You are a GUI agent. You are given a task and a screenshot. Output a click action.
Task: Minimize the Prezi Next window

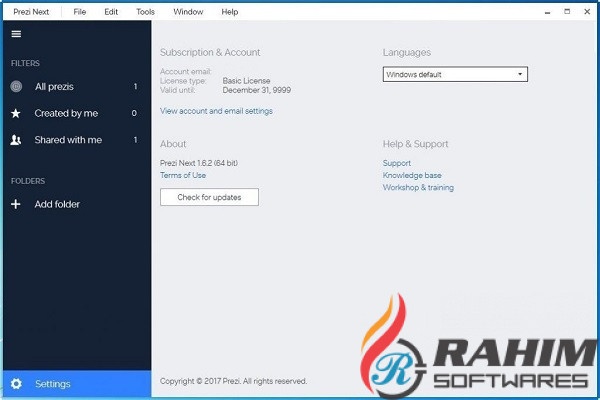pos(548,12)
